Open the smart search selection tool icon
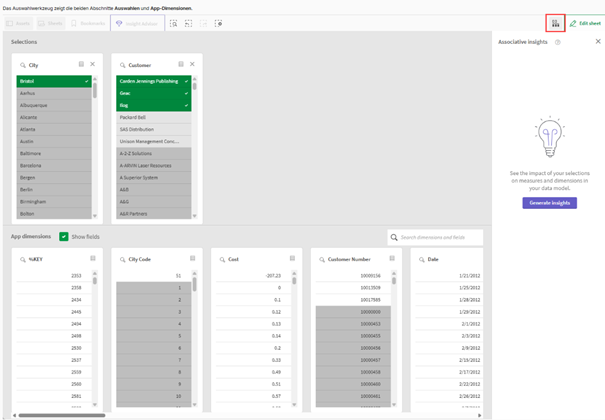Screen dimensions: 605x420 coord(174,24)
